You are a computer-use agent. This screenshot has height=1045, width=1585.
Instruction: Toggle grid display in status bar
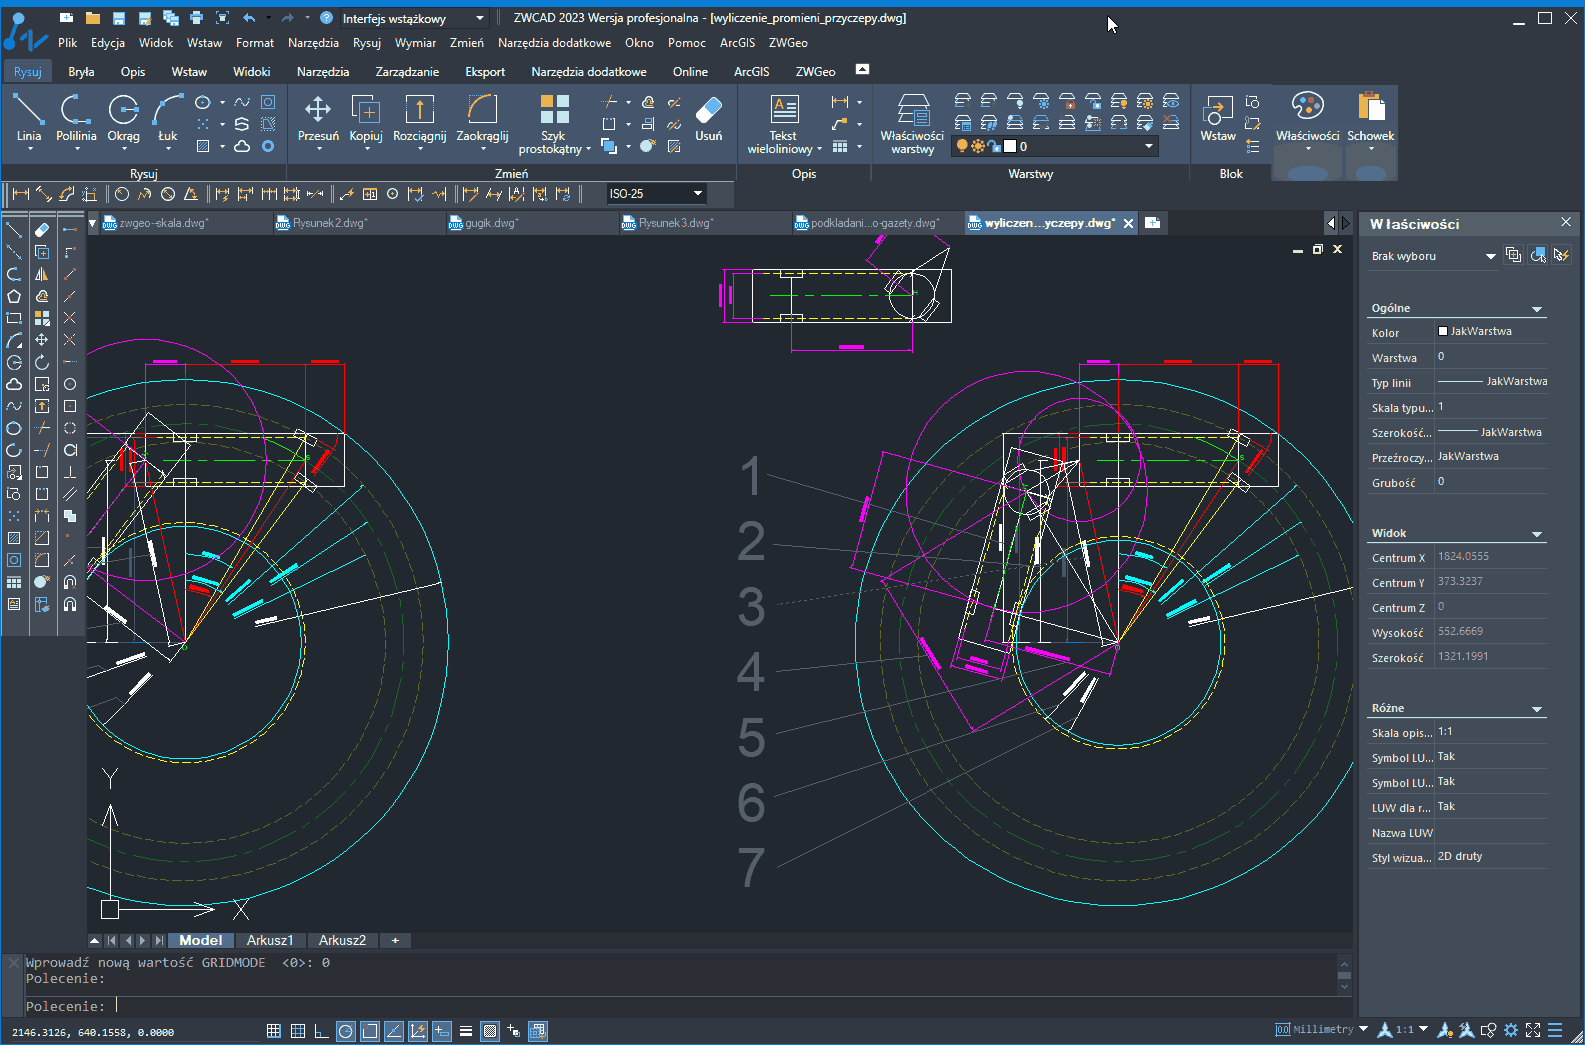tap(297, 1031)
